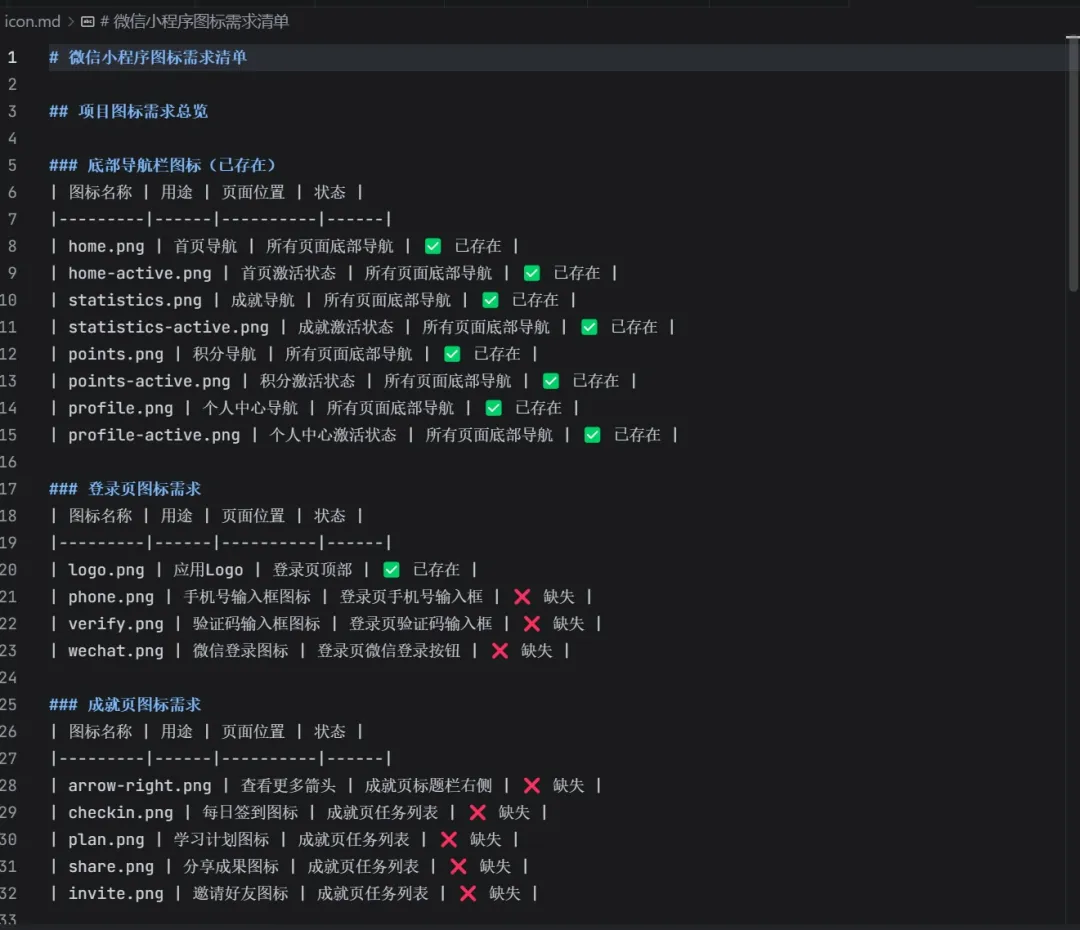Click the text profile.png
1080x930 pixels.
(121, 408)
